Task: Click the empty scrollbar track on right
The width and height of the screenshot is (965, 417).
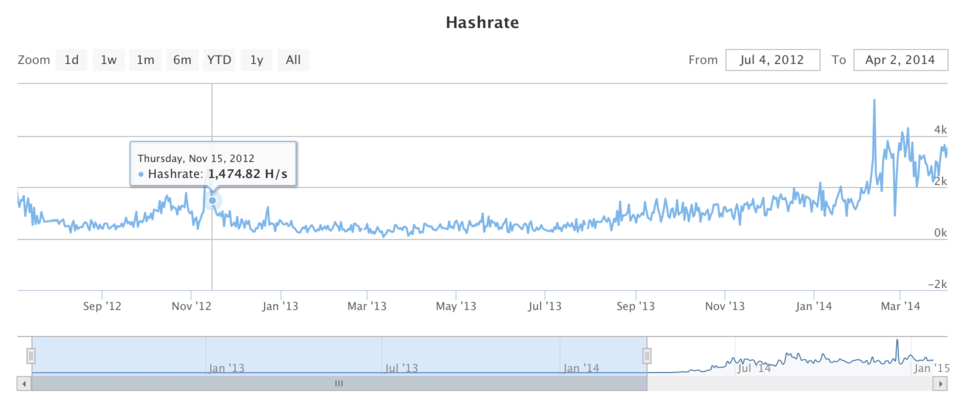Action: click(790, 383)
